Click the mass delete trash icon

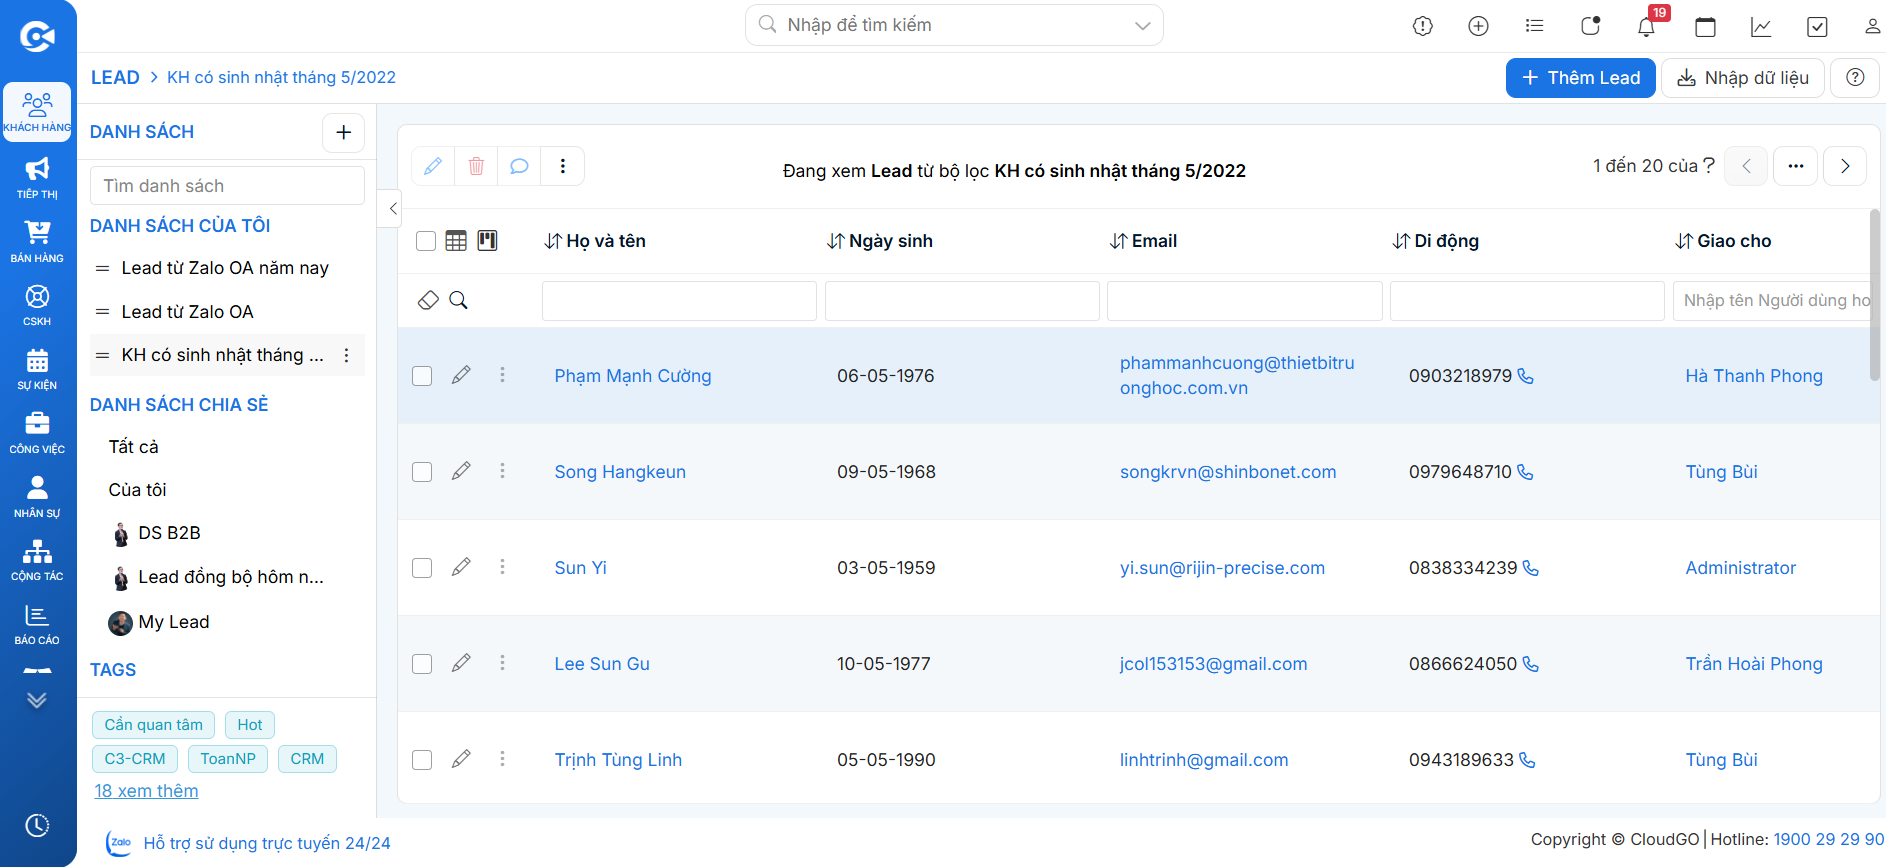476,166
